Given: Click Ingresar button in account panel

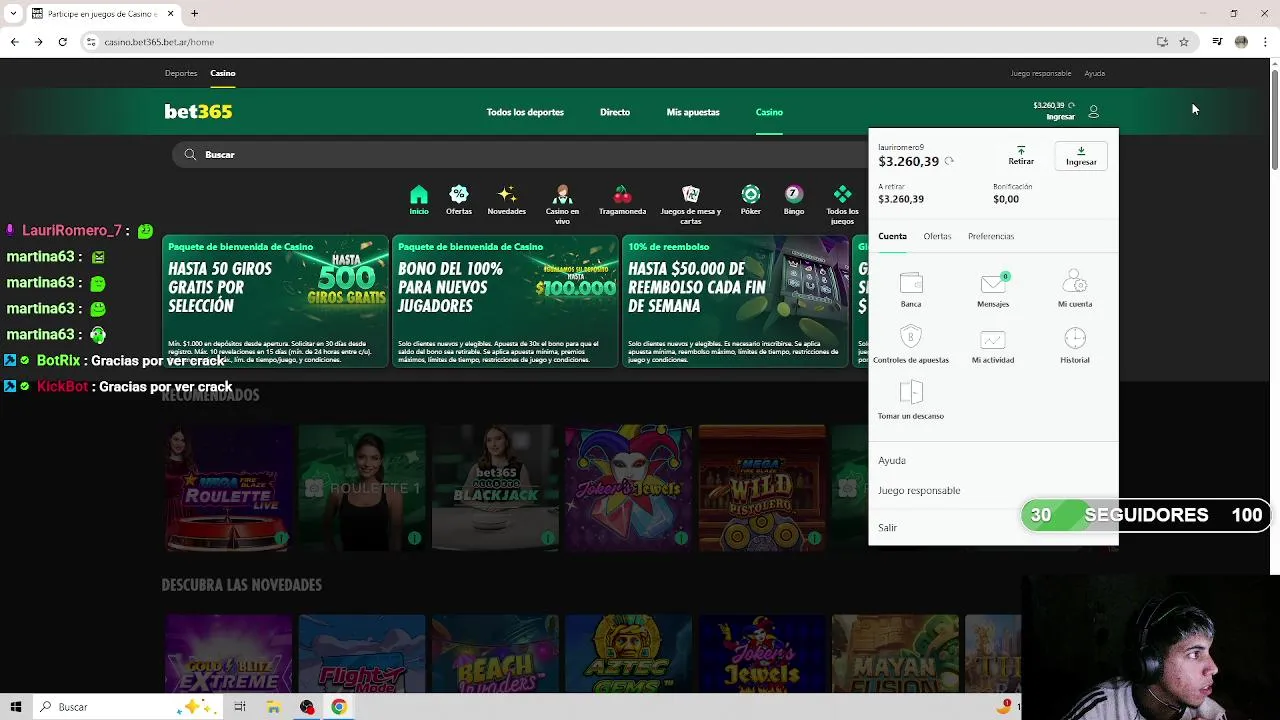Looking at the screenshot, I should 1081,155.
